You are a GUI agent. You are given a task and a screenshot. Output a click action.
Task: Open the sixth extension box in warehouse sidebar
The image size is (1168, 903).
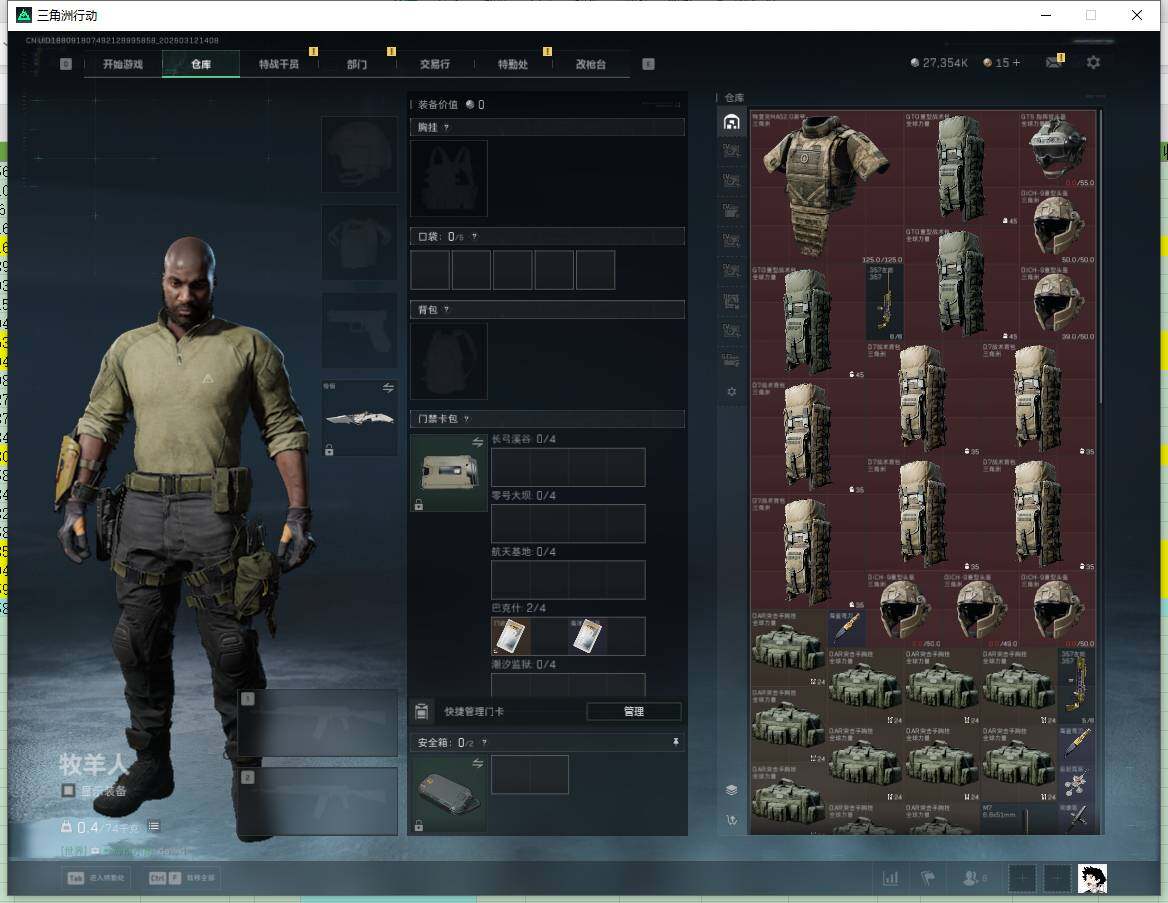tap(731, 301)
